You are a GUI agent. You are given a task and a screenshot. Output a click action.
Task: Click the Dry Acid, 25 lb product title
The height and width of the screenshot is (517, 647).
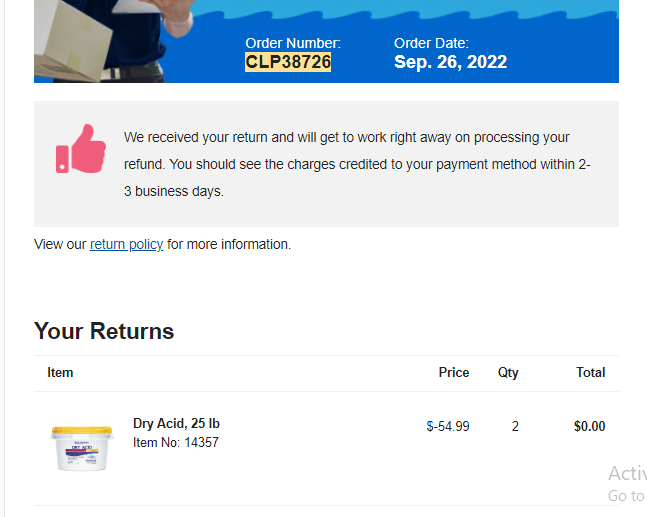tap(176, 423)
